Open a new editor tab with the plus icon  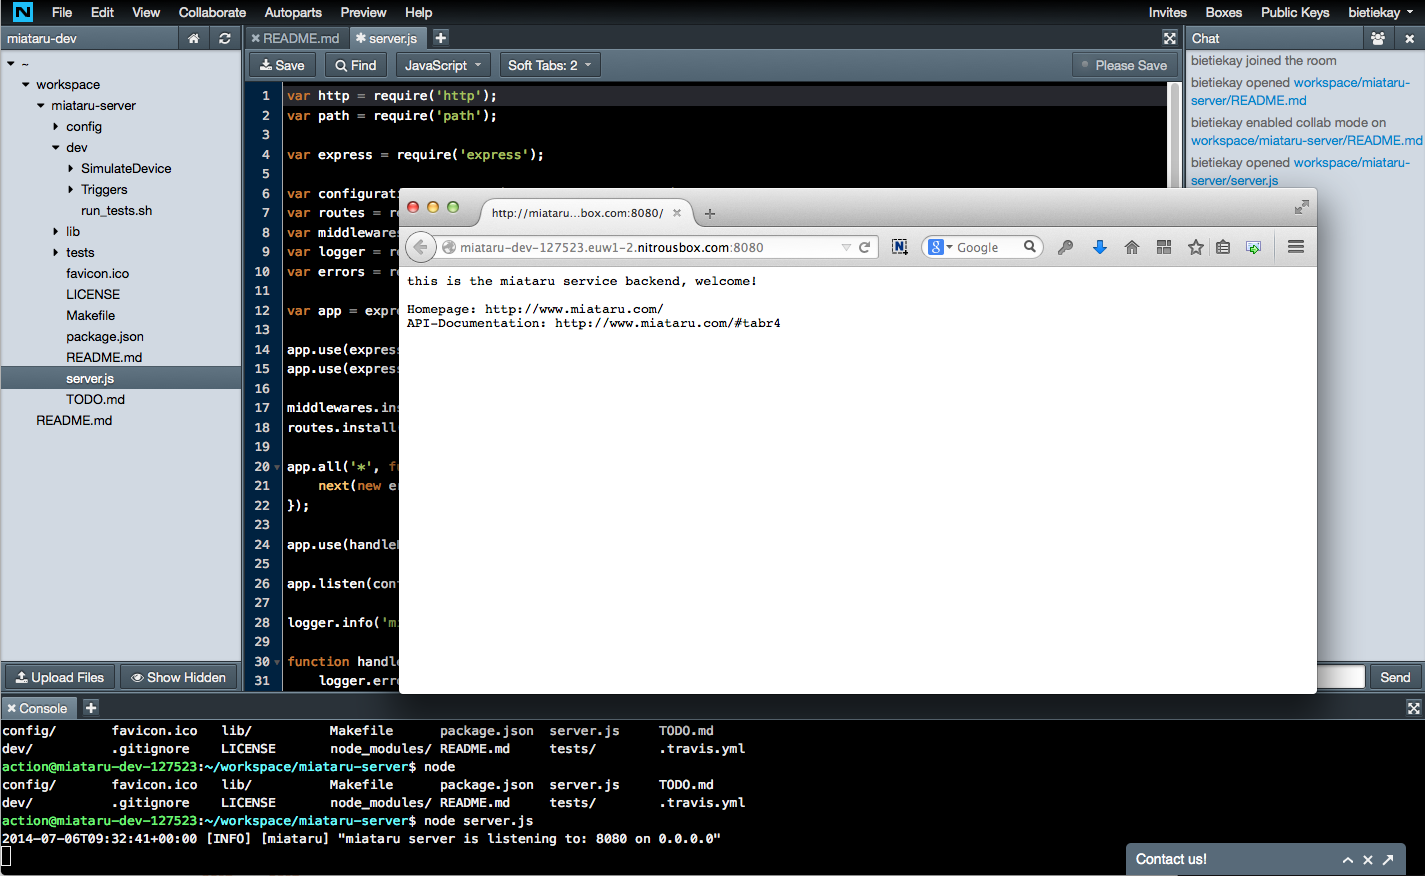click(440, 38)
